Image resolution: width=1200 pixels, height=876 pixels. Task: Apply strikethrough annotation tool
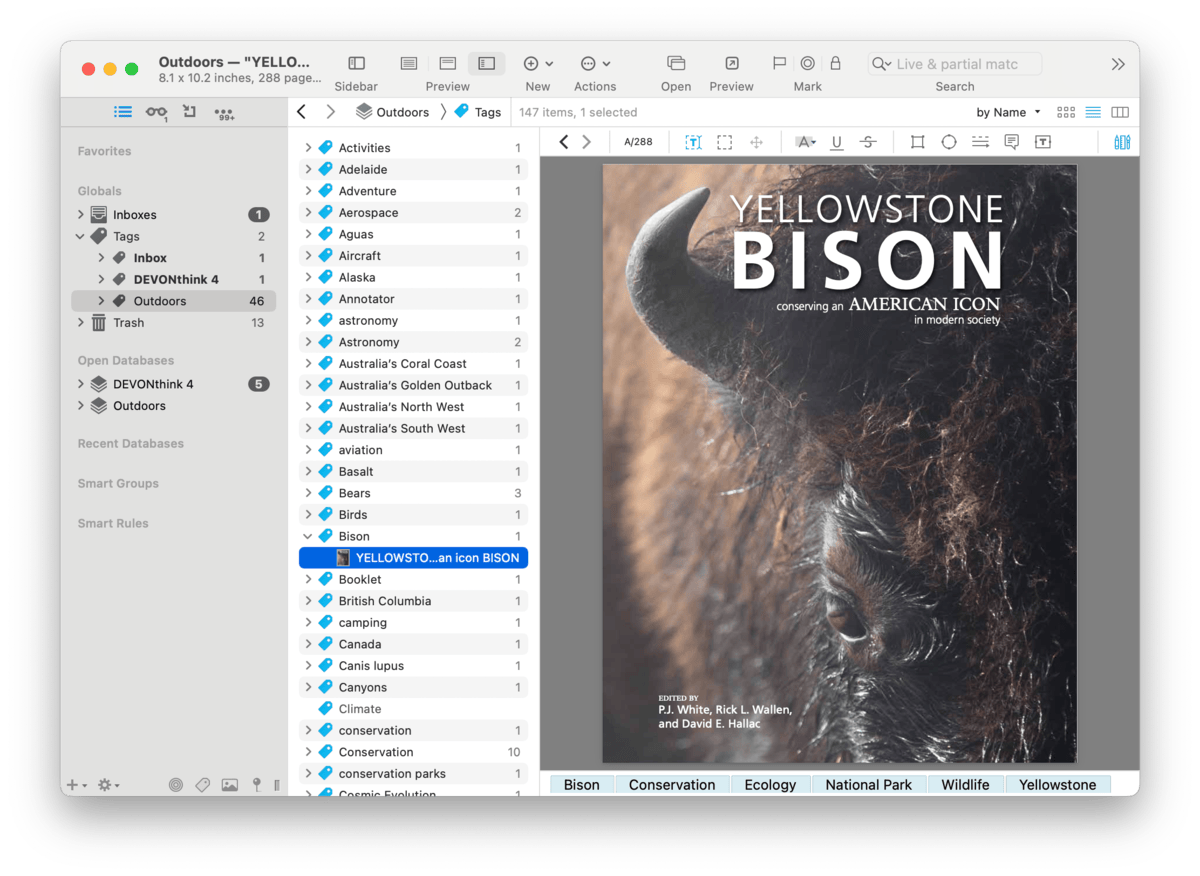click(868, 142)
